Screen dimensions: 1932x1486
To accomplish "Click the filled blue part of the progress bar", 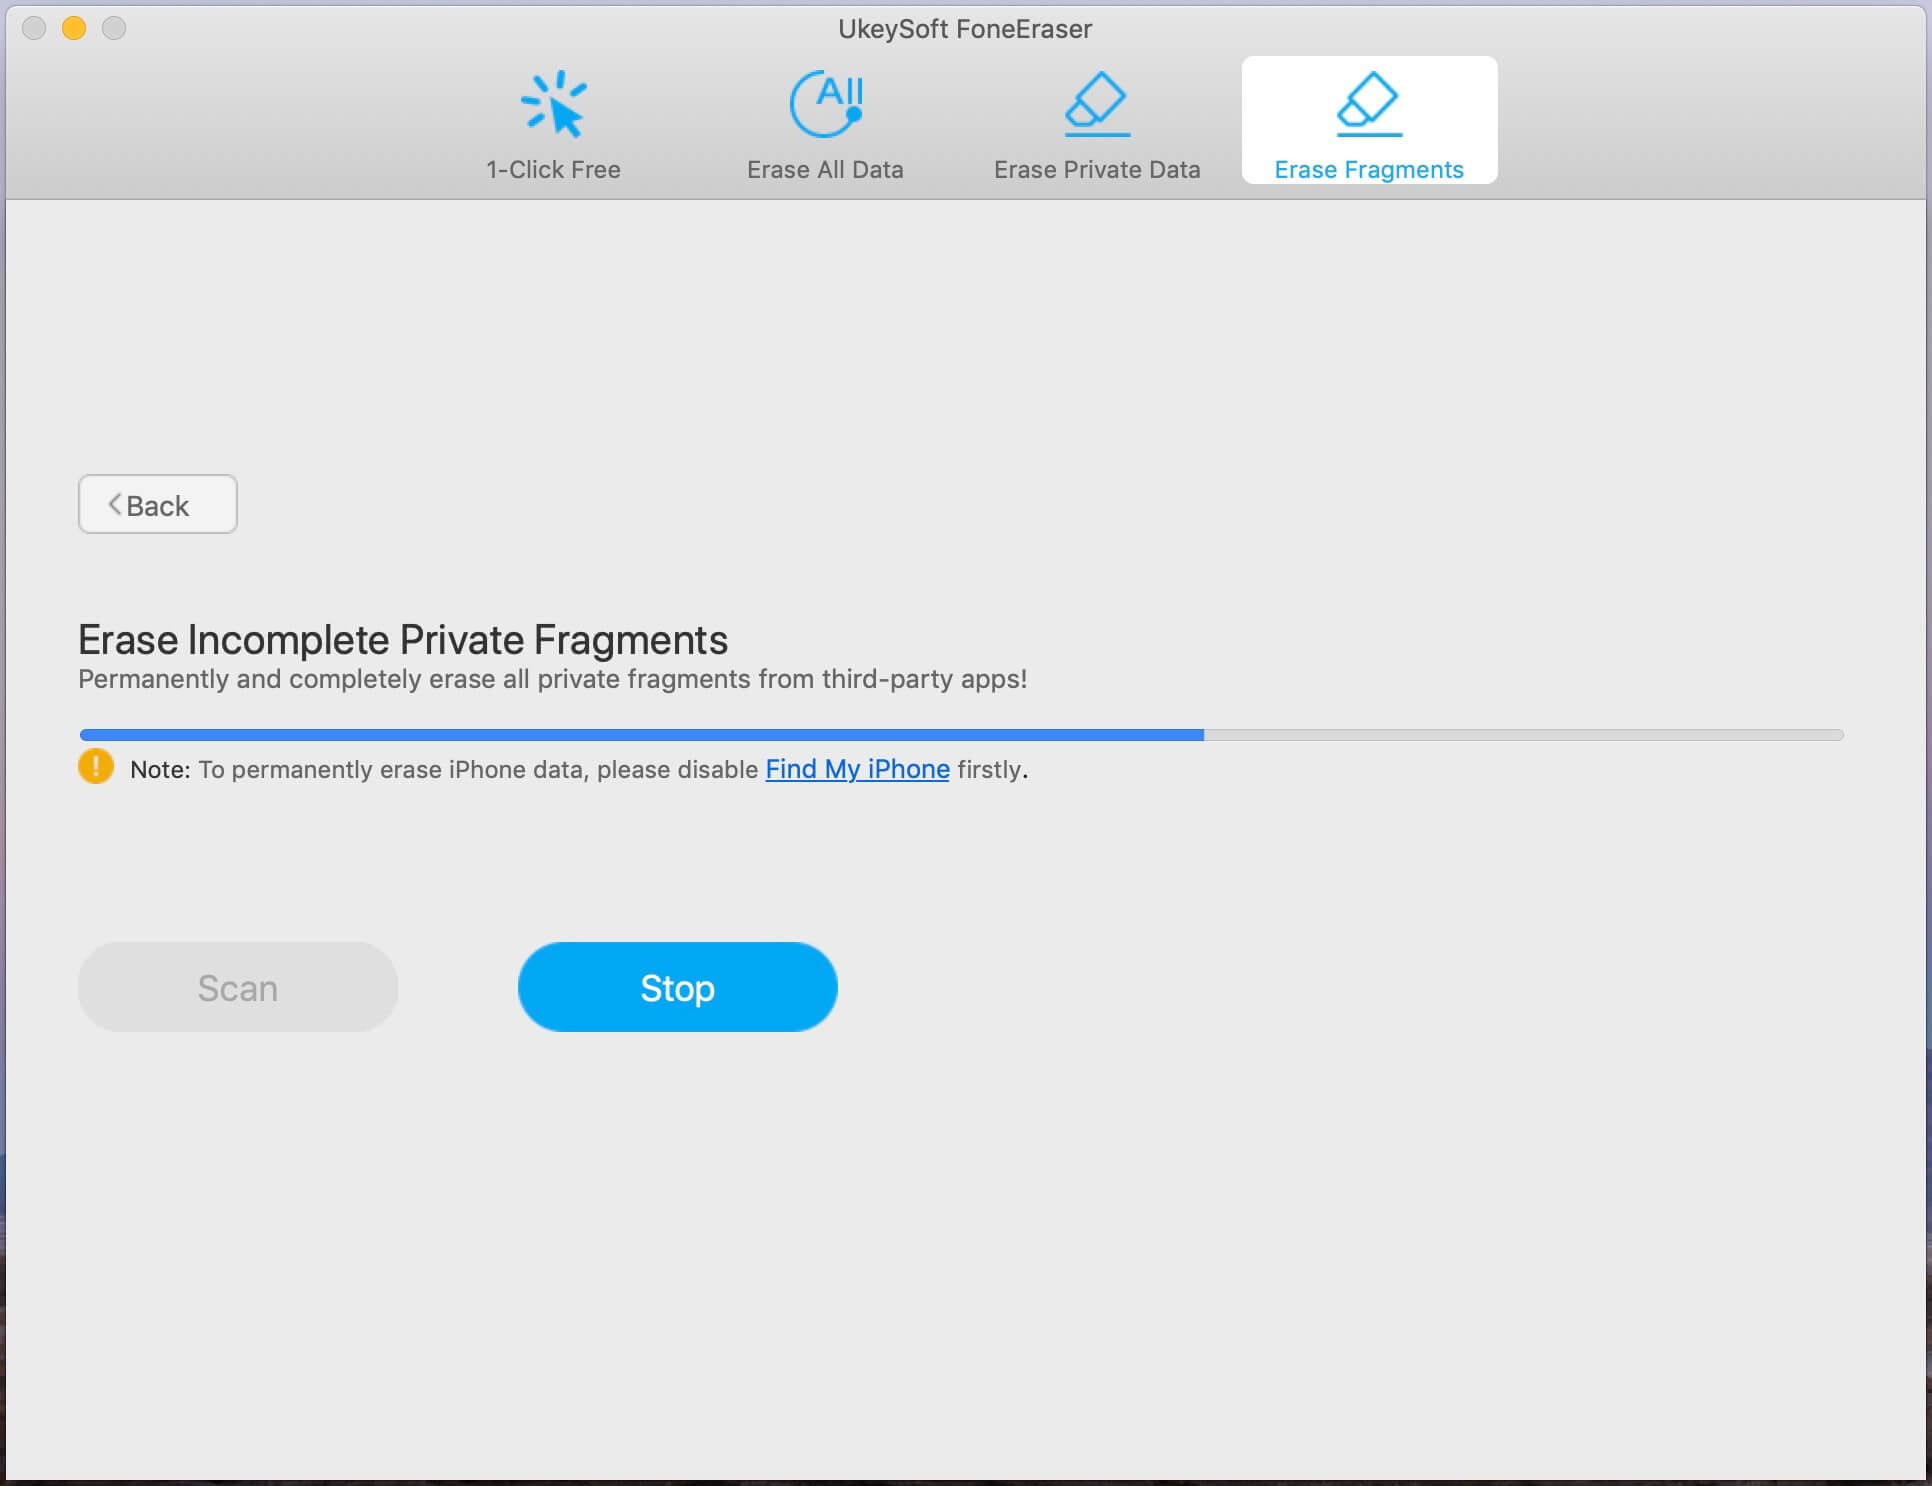I will (640, 735).
